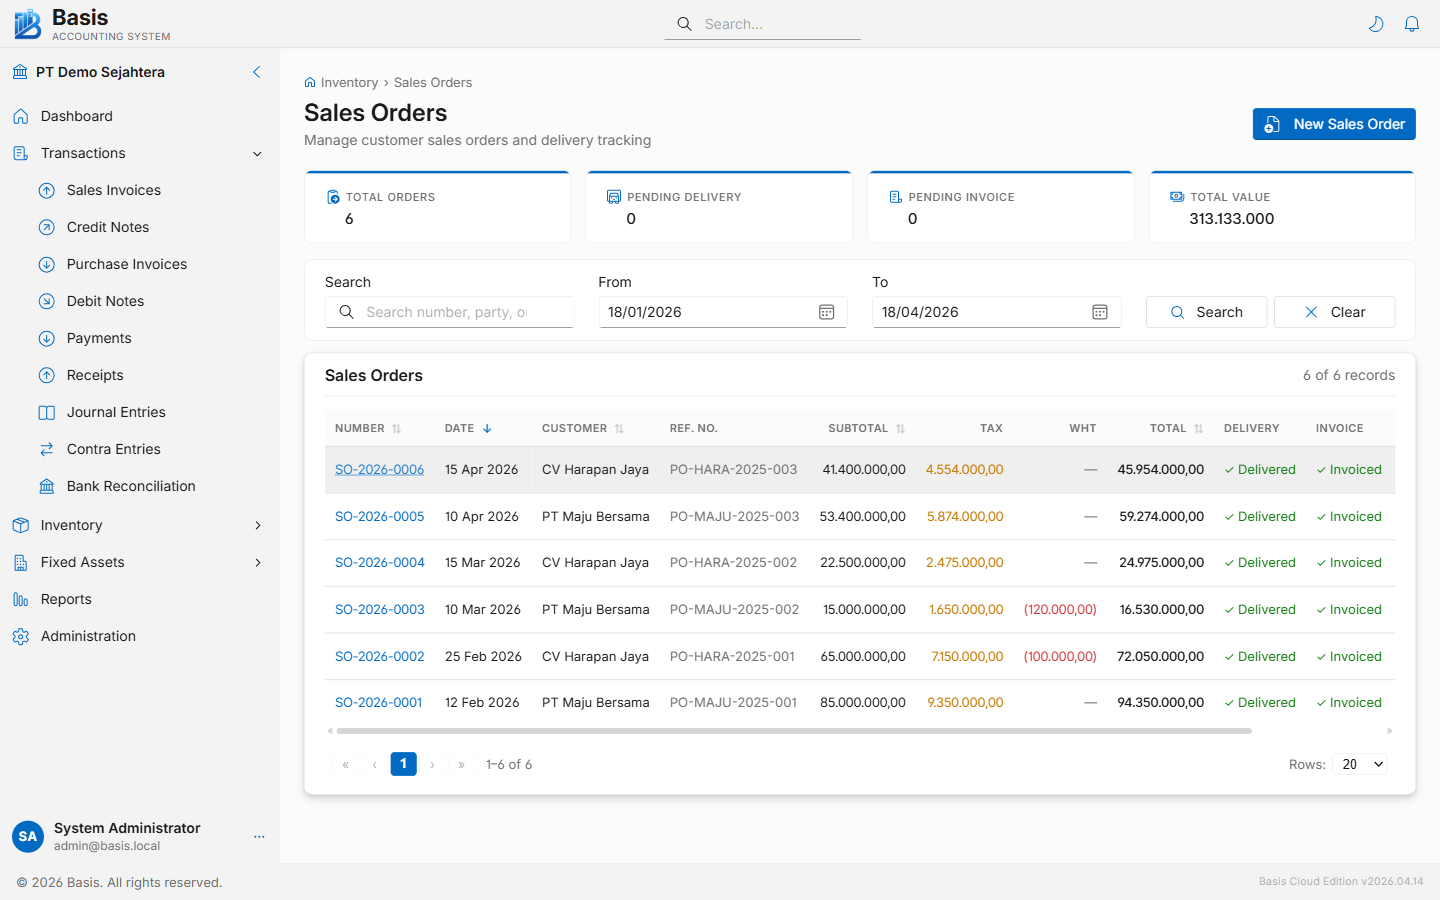Toggle dark mode with the moon icon

point(1376,24)
